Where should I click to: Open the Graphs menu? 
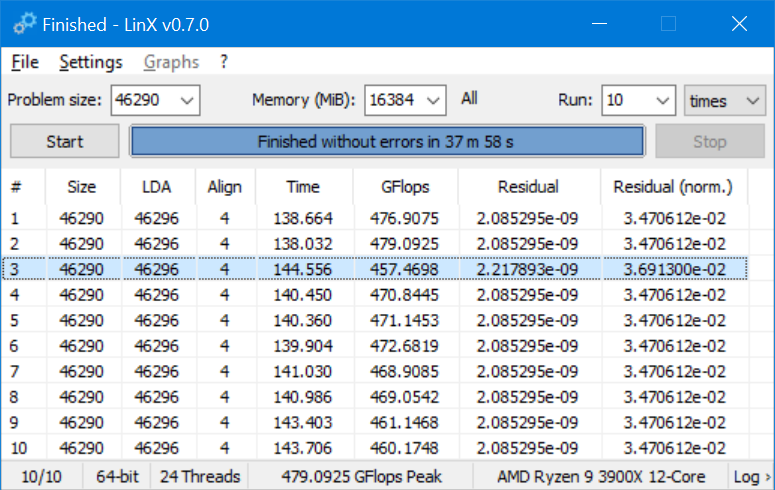tap(172, 62)
